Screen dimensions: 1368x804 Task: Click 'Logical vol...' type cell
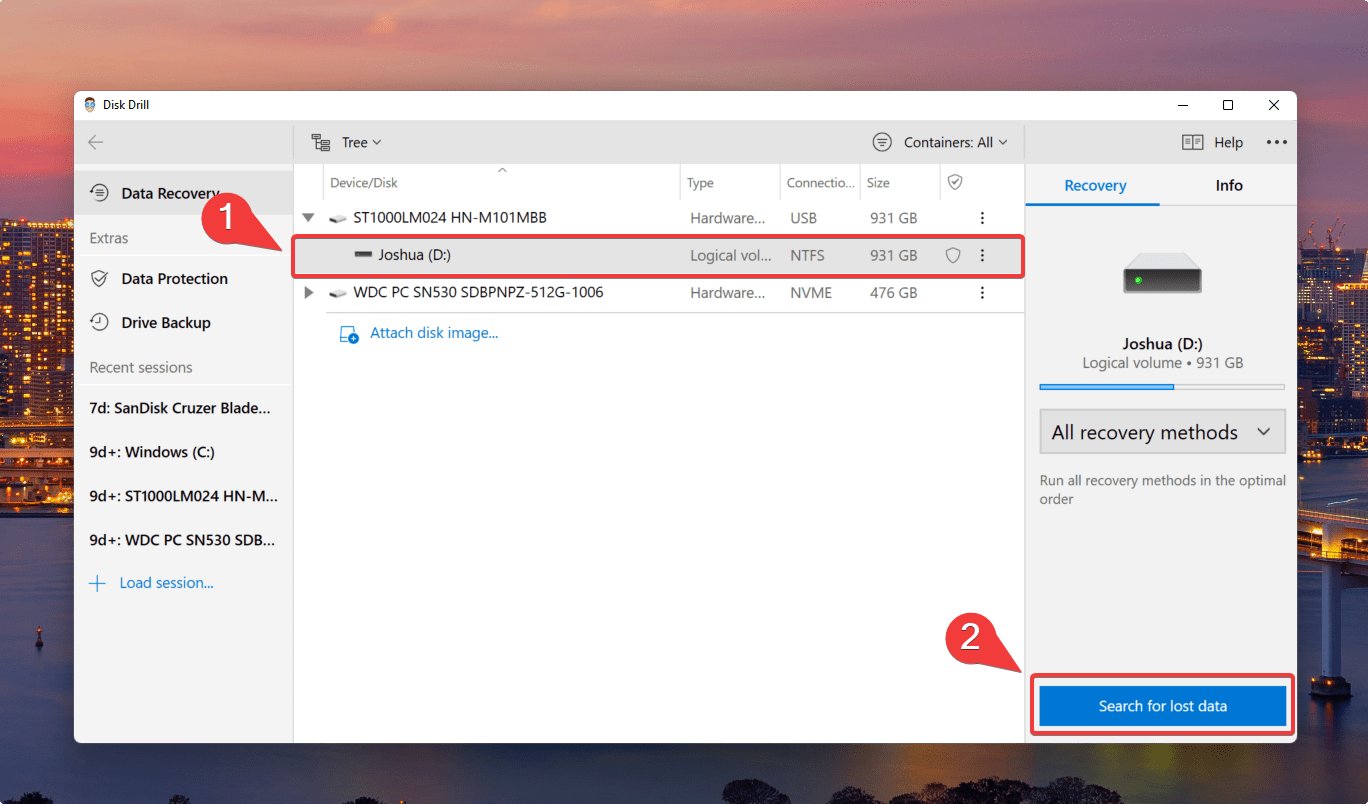(x=731, y=255)
